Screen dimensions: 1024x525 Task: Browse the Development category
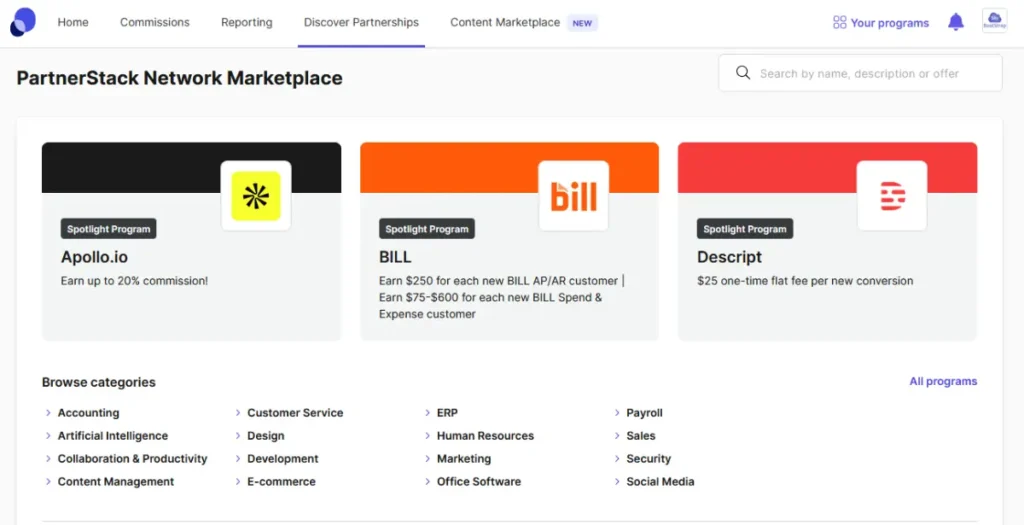[282, 458]
